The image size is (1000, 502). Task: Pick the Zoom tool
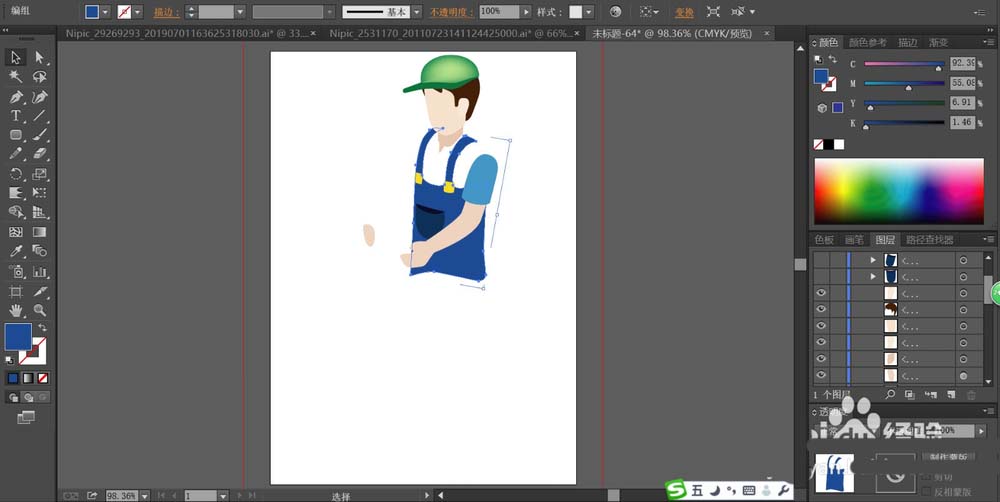click(40, 311)
